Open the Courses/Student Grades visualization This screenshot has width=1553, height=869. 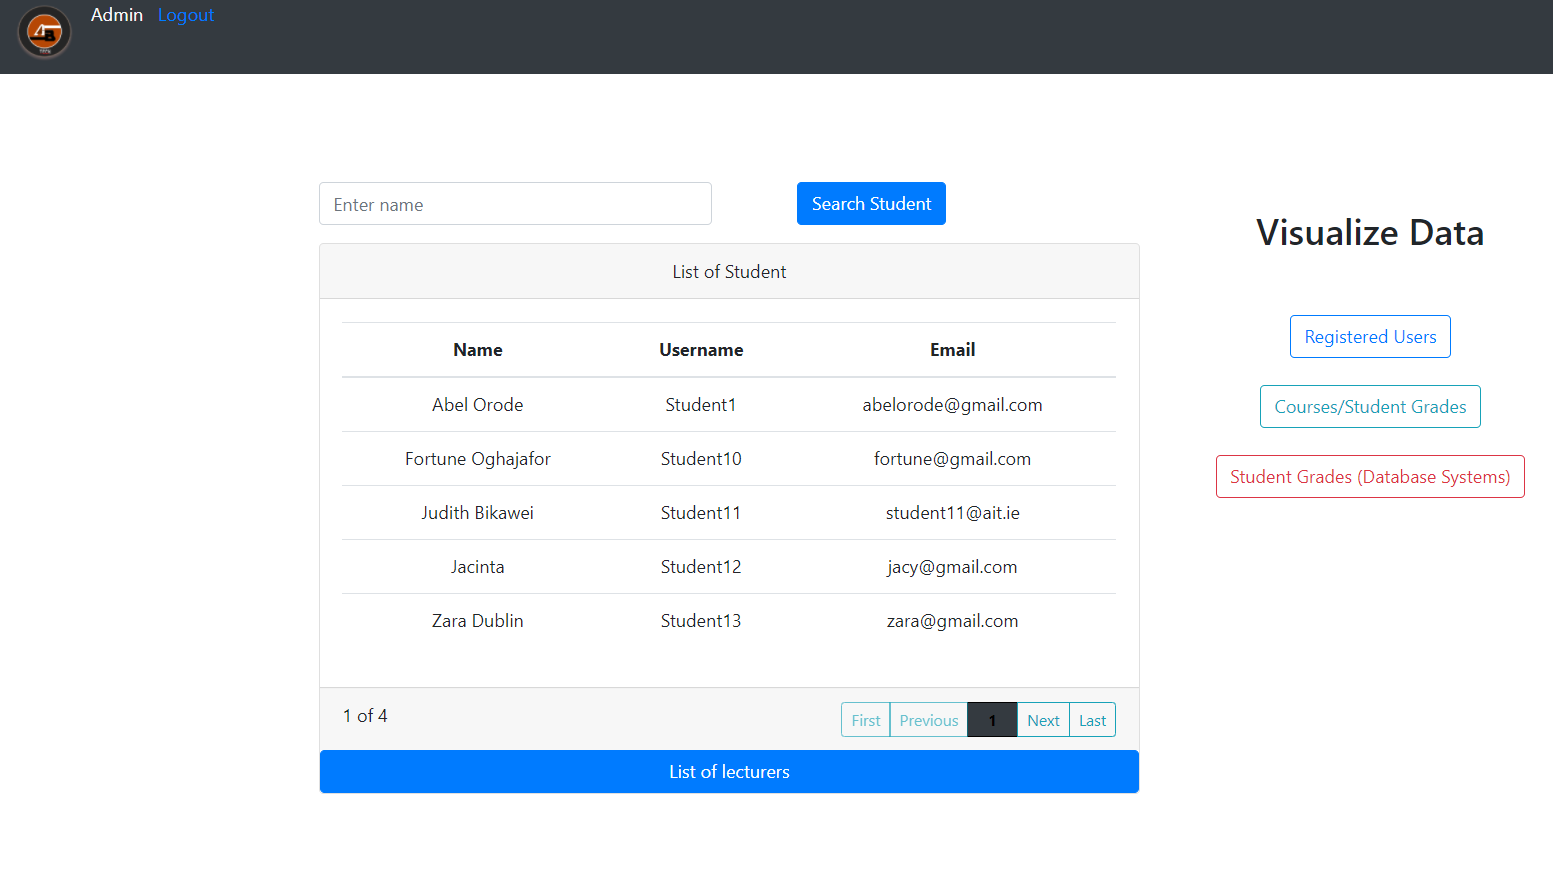[1369, 406]
